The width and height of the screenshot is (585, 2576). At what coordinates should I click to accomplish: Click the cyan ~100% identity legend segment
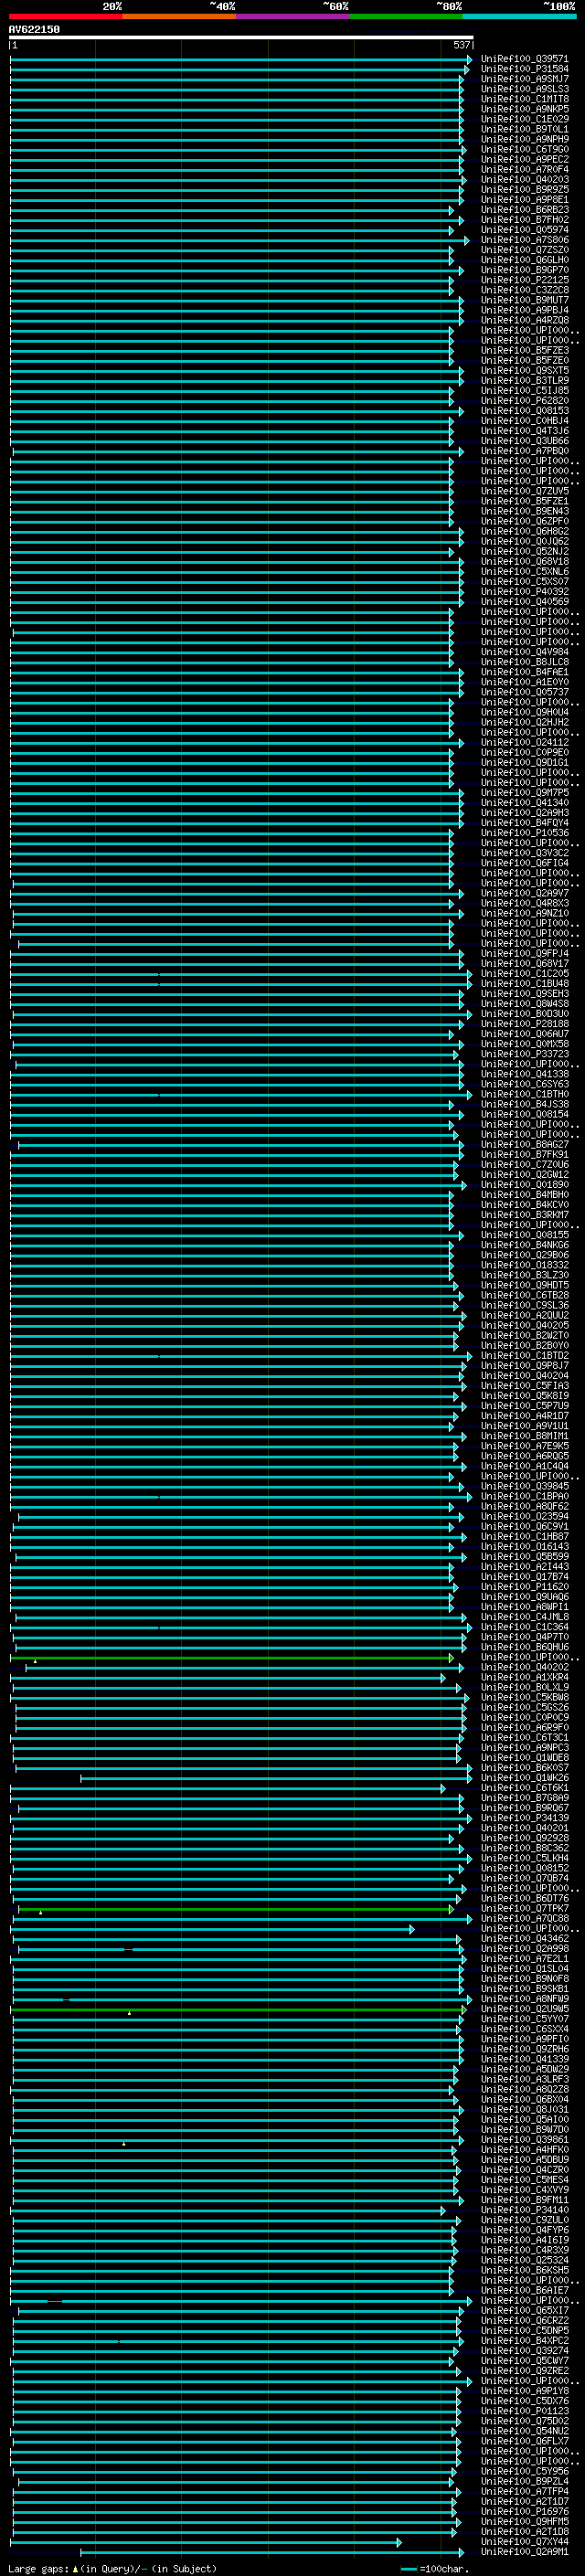coord(519,16)
